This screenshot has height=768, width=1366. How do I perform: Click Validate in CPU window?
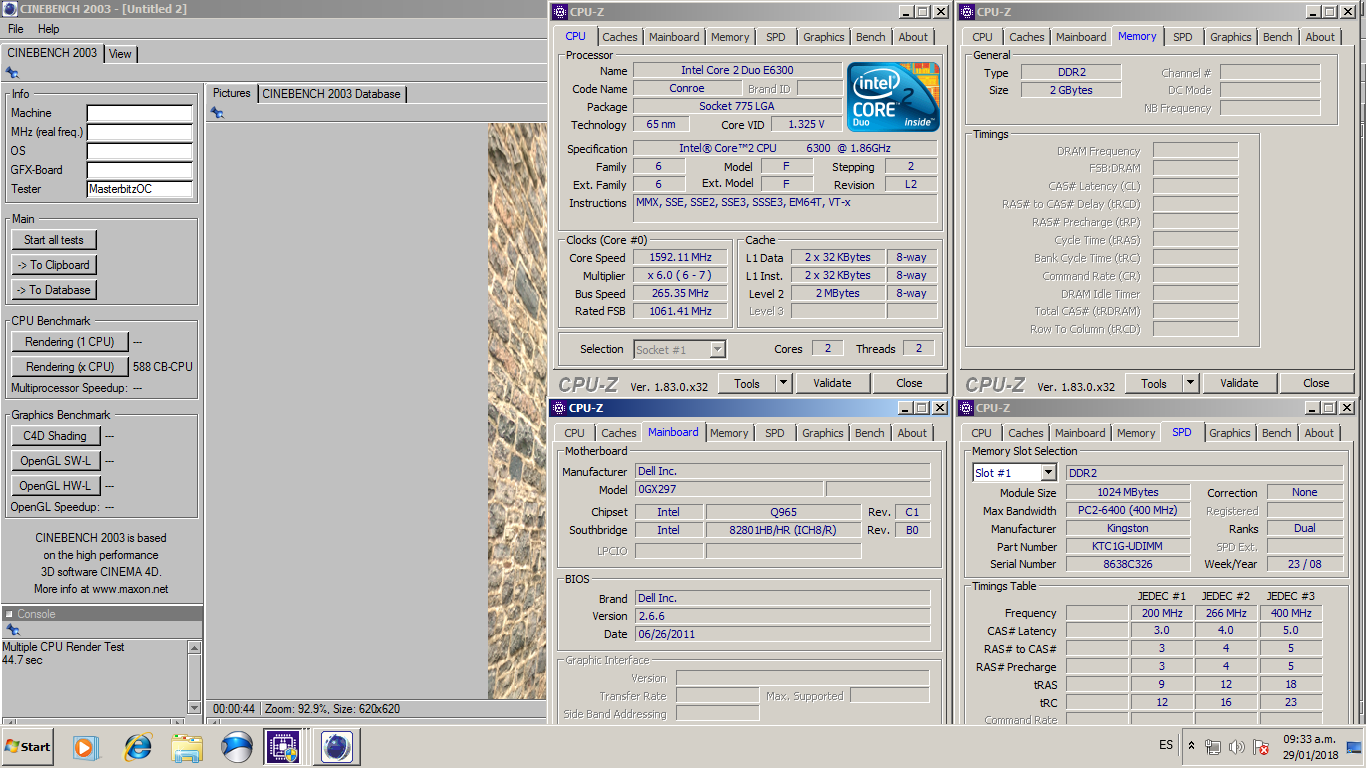point(832,383)
